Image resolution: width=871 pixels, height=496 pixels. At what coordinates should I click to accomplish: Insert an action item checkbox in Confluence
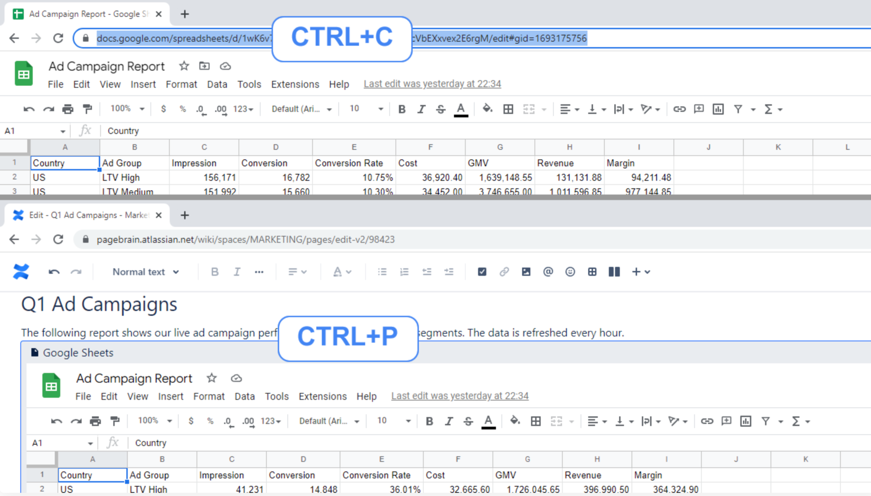click(x=482, y=272)
